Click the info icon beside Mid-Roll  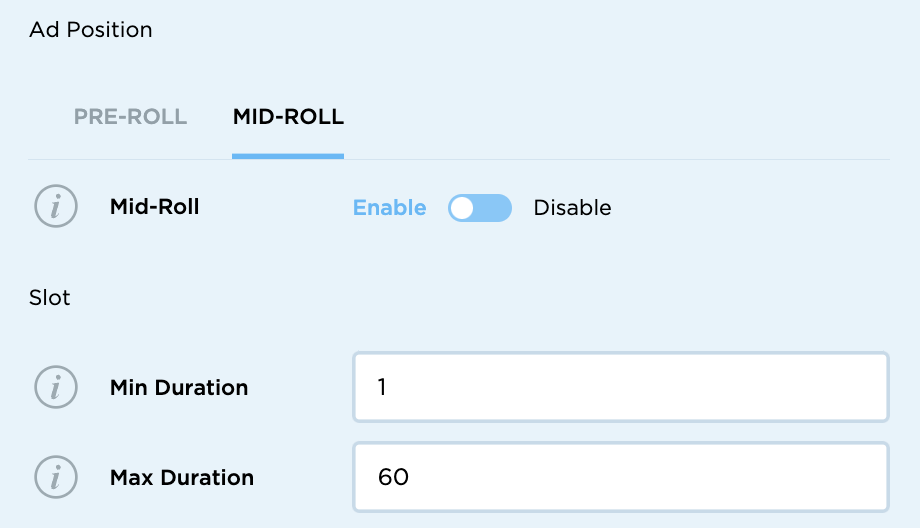point(56,207)
